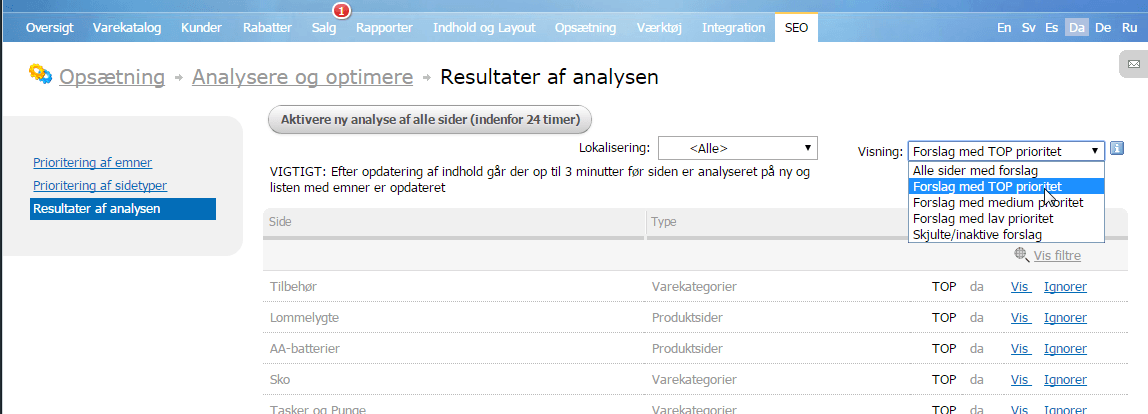Click Aktivere ny analyse af alle sider button
The image size is (1148, 414).
coord(430,119)
